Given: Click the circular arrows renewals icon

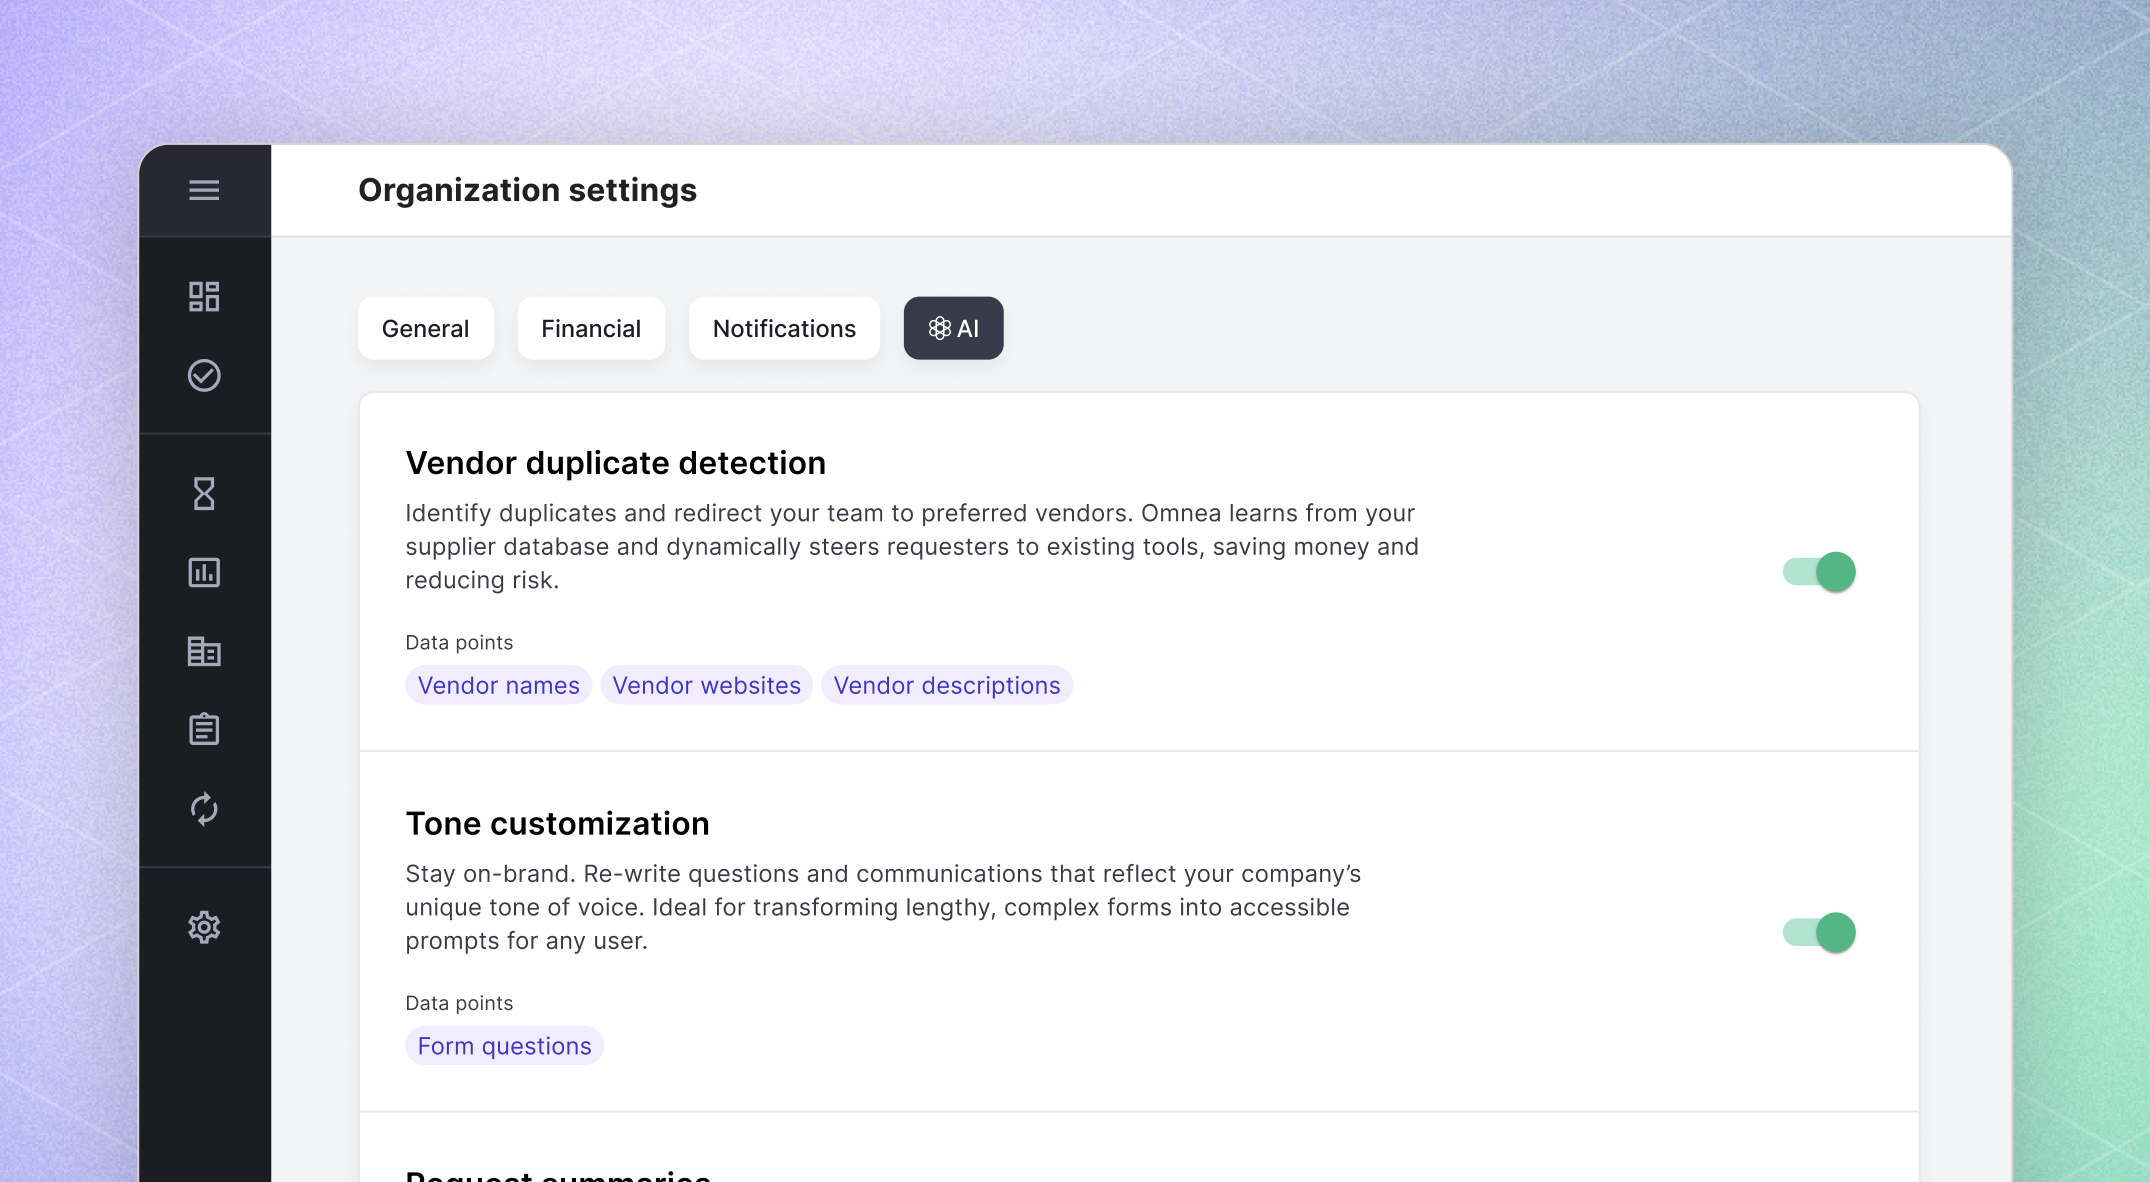Looking at the screenshot, I should coord(204,808).
